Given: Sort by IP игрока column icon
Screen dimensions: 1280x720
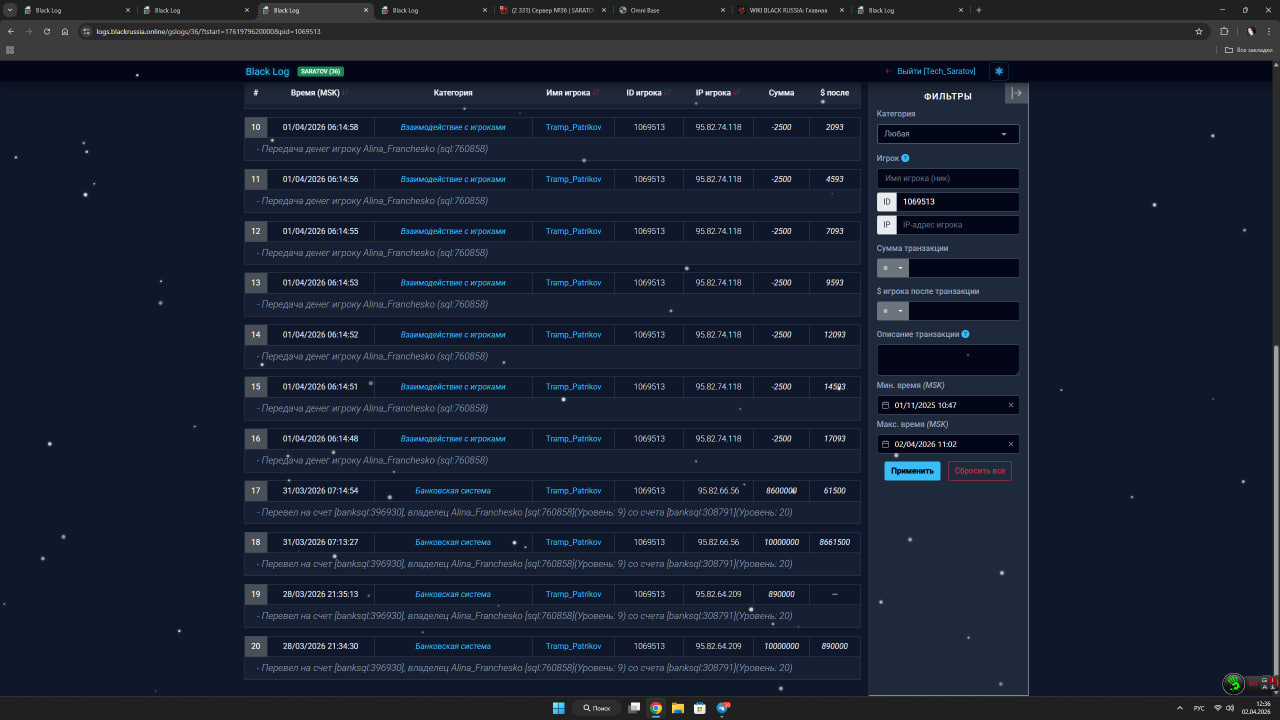Looking at the screenshot, I should tap(736, 93).
